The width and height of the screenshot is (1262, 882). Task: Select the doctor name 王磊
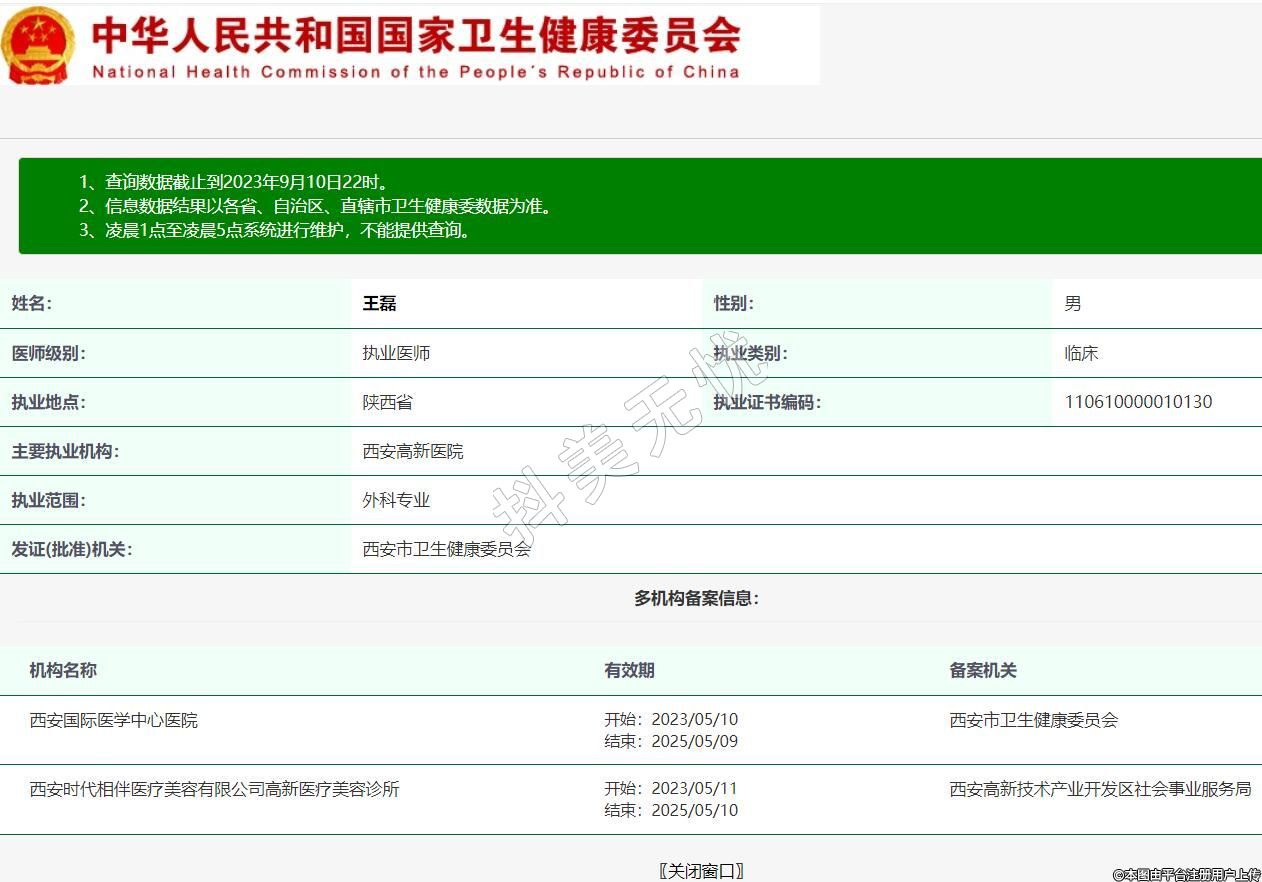point(379,304)
